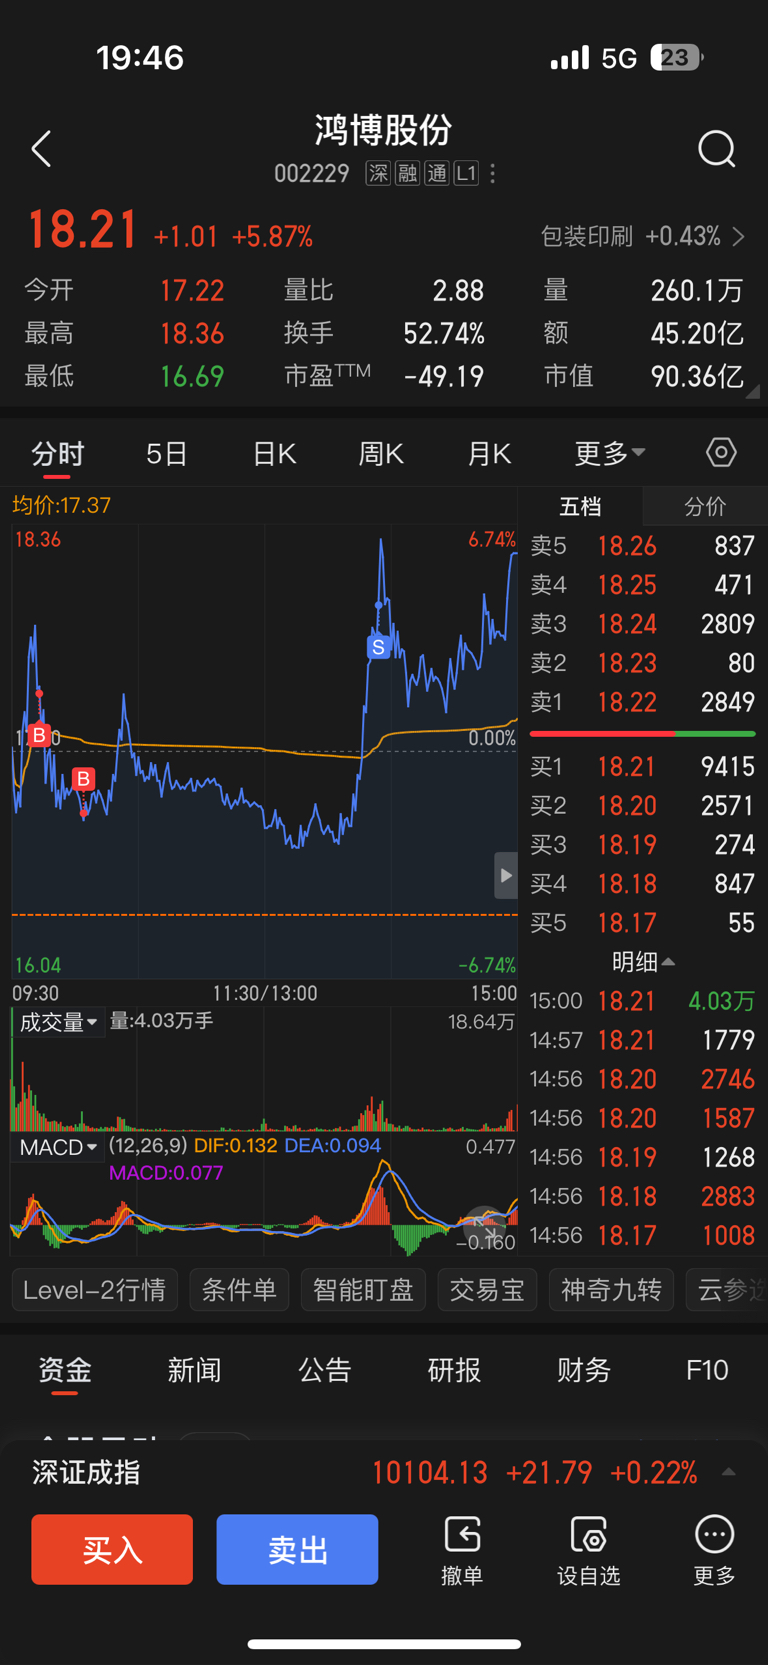This screenshot has height=1665, width=769.
Task: Tap the back arrow icon
Action: [x=41, y=149]
